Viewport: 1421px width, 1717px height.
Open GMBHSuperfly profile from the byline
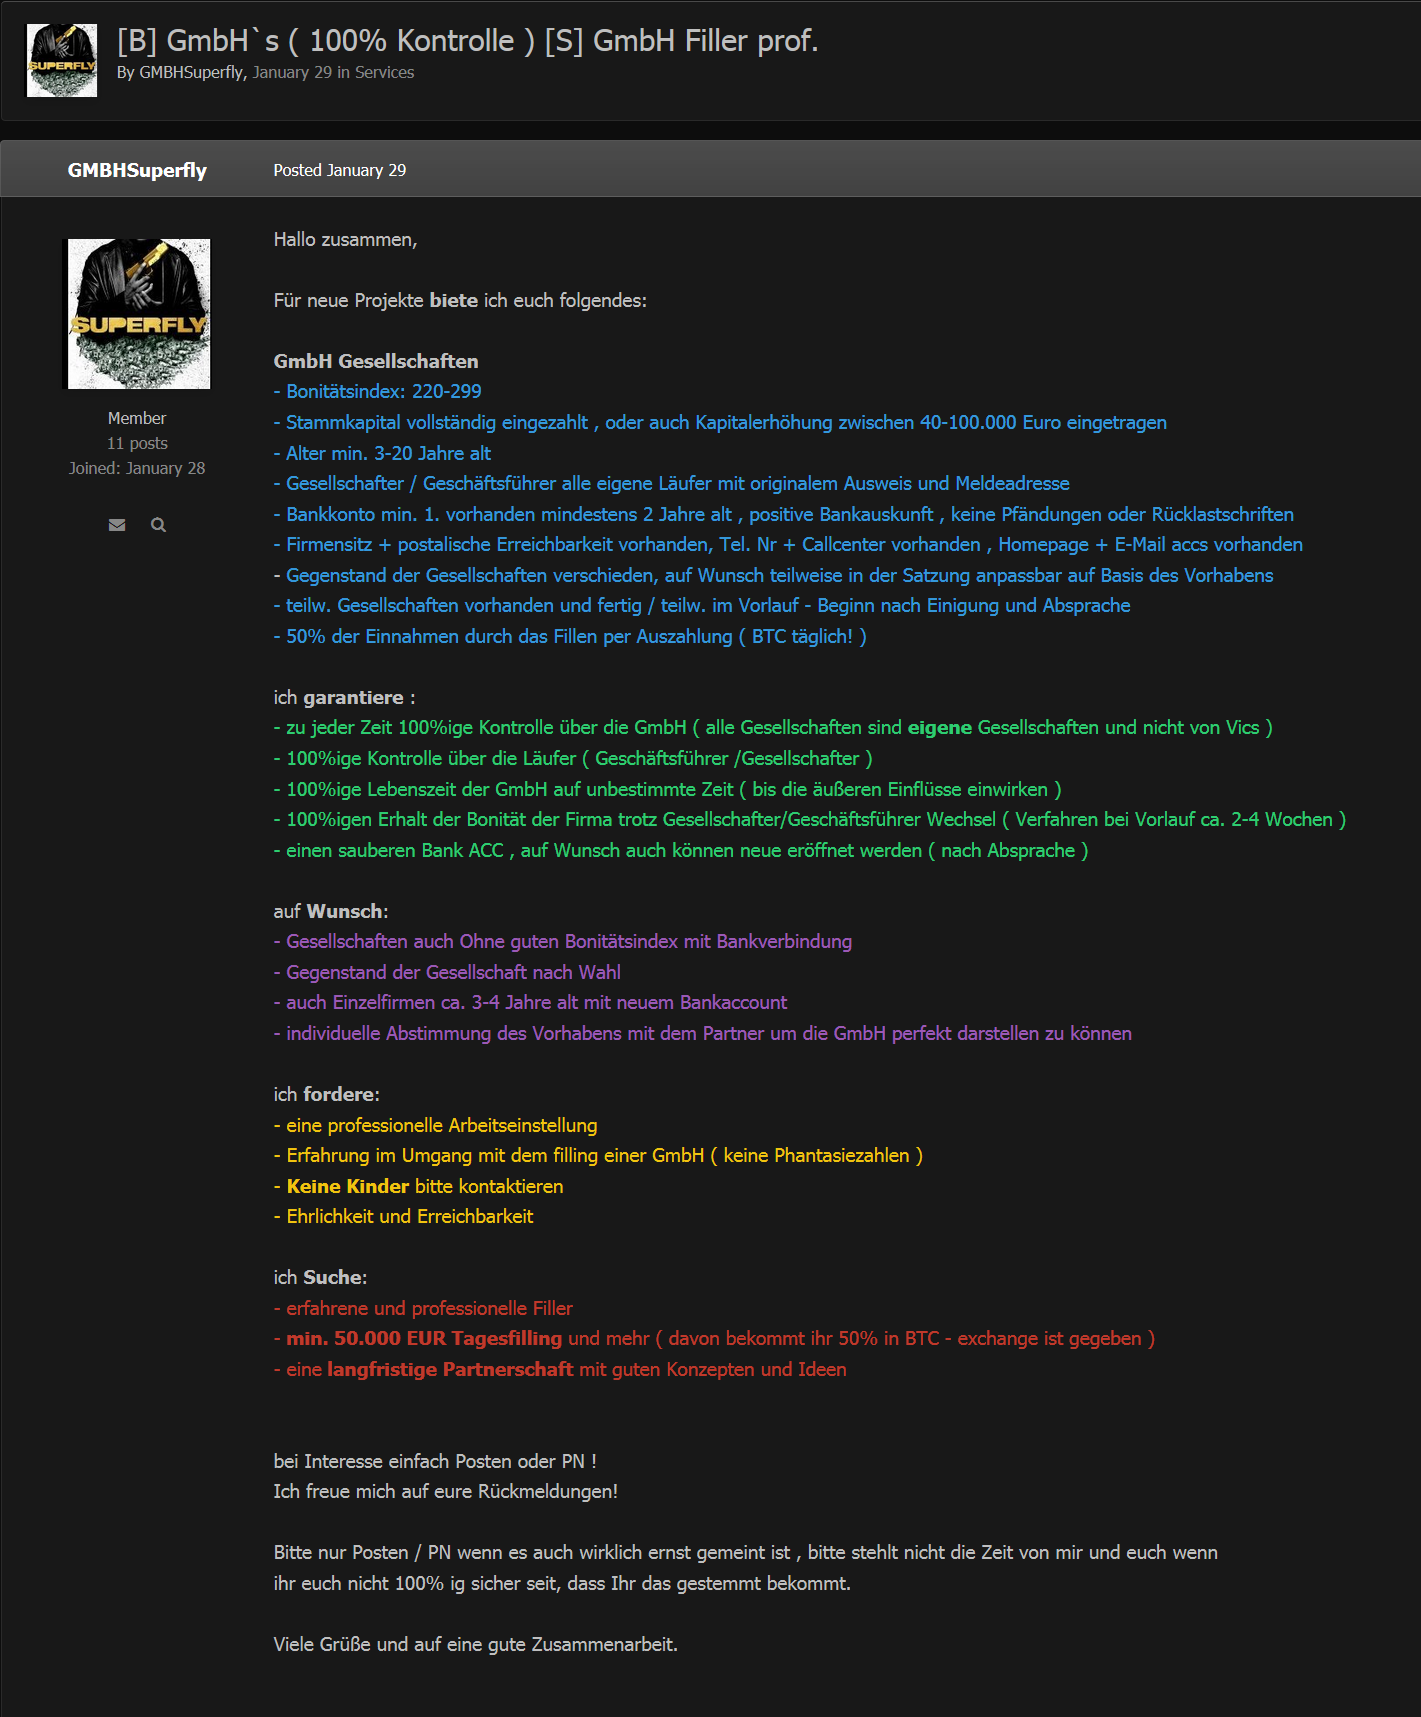click(x=191, y=73)
